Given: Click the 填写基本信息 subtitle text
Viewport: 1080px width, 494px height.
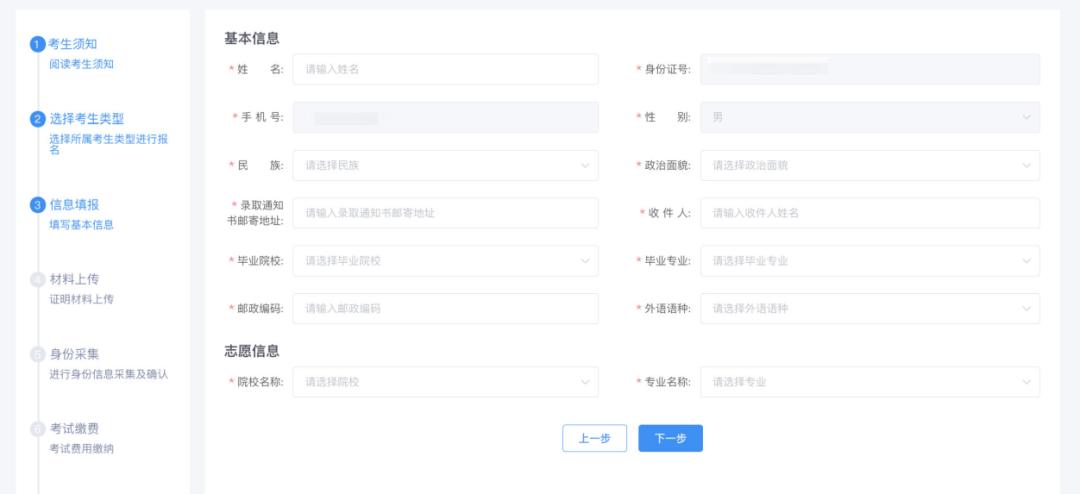Looking at the screenshot, I should [81, 225].
